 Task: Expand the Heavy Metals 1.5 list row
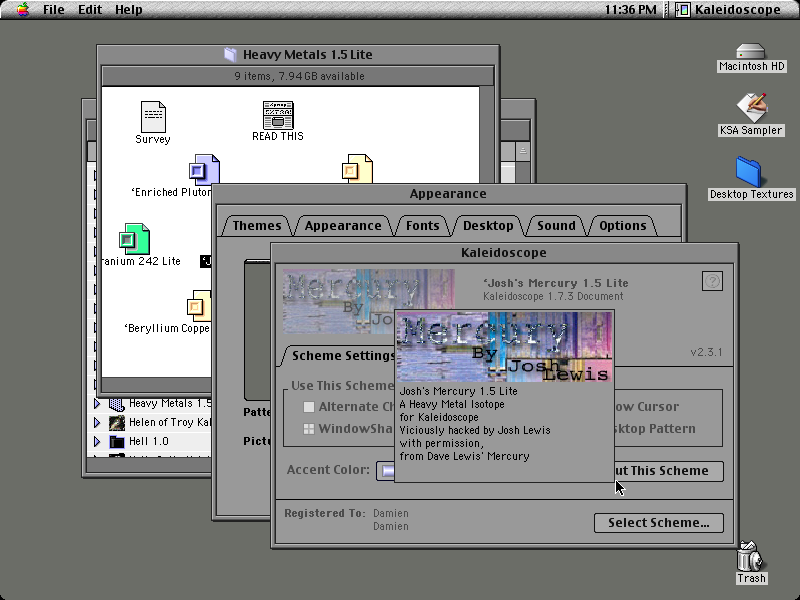[x=97, y=404]
